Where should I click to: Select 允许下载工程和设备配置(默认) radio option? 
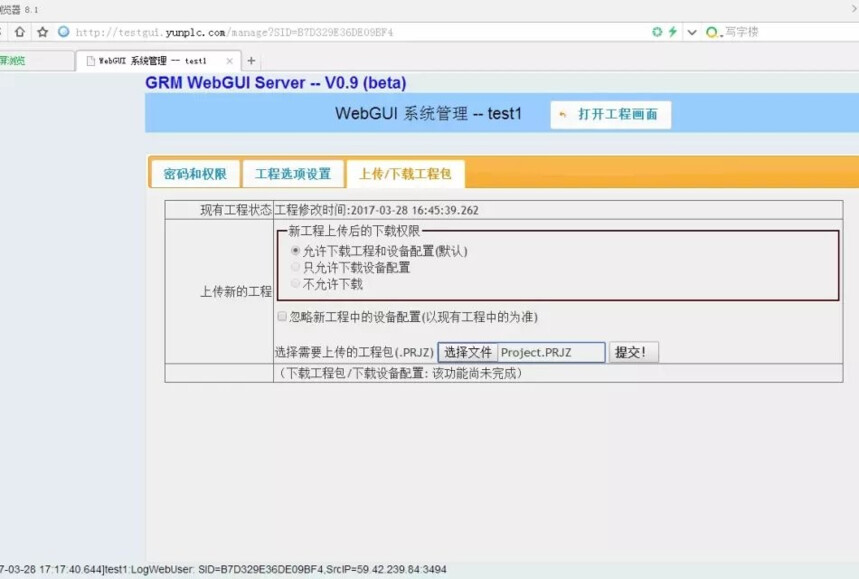click(296, 251)
